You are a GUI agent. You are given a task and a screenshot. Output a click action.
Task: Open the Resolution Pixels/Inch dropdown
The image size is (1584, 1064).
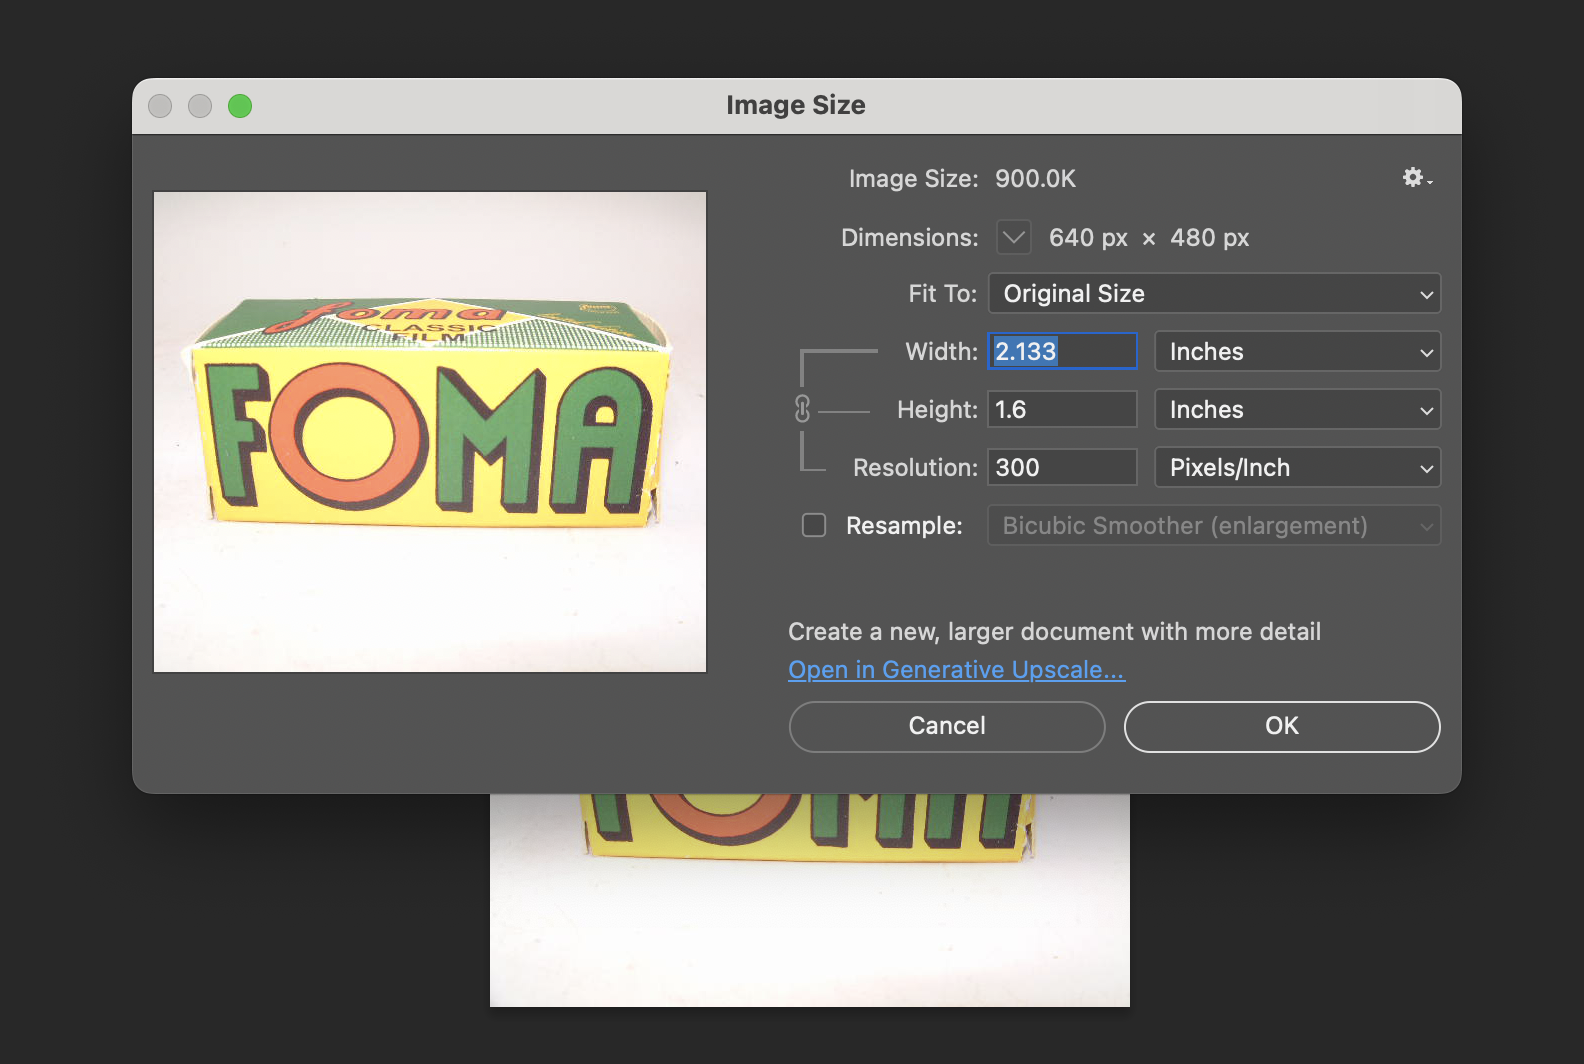point(1297,468)
